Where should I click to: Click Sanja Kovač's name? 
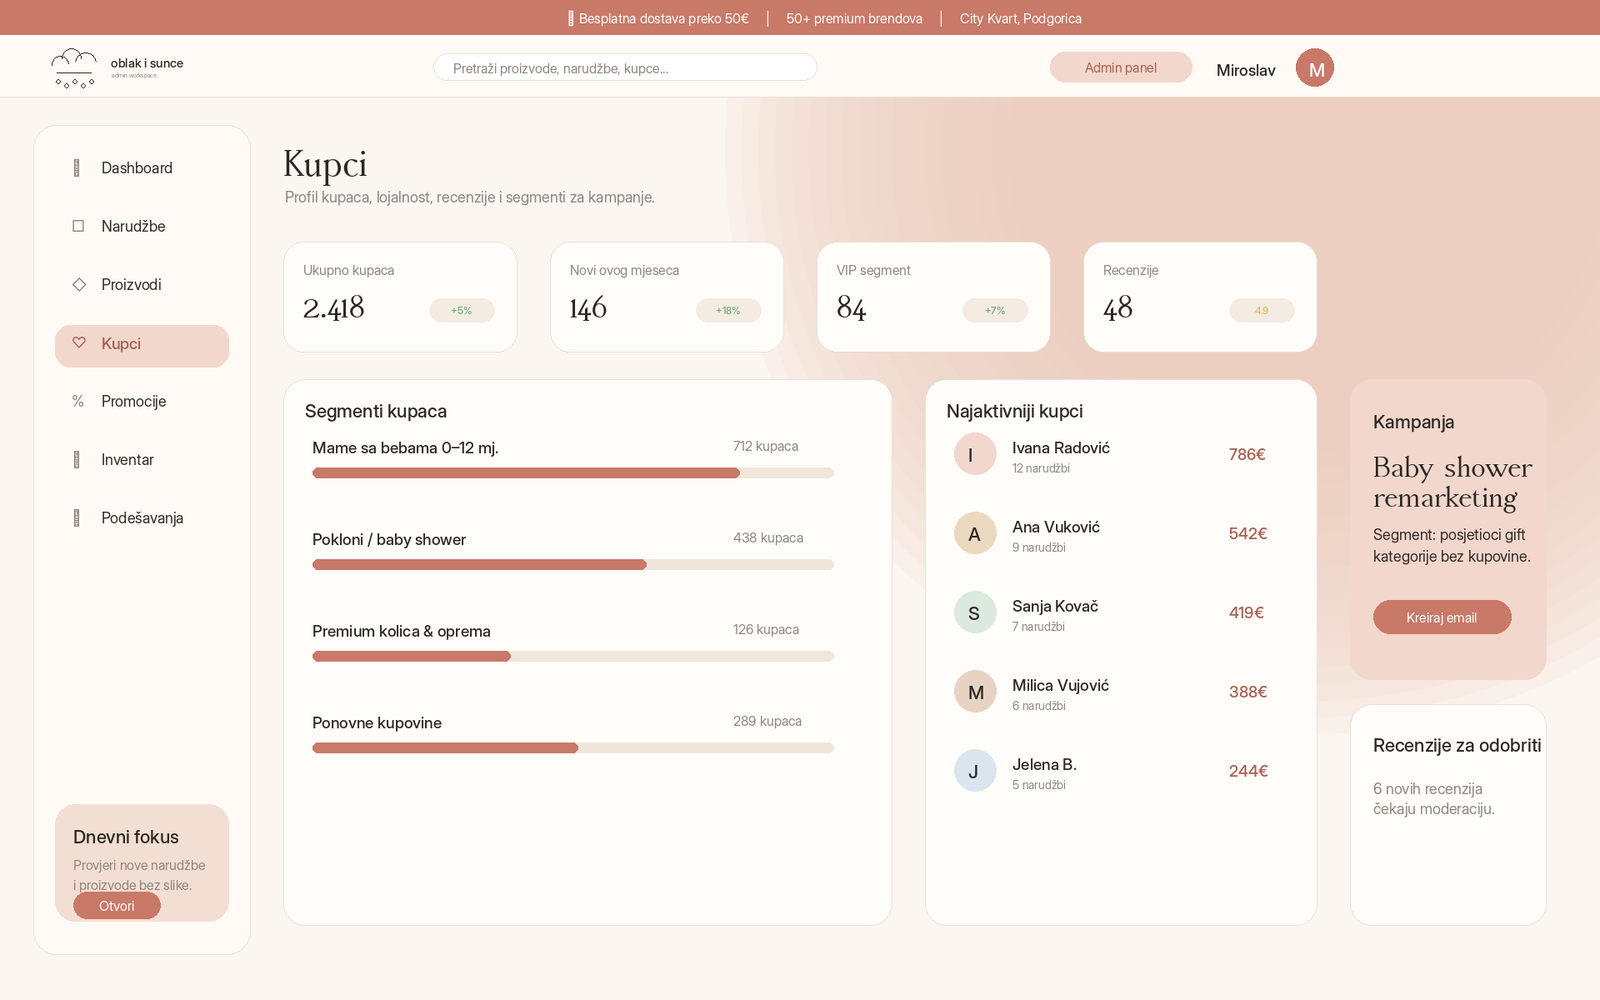pos(1055,606)
